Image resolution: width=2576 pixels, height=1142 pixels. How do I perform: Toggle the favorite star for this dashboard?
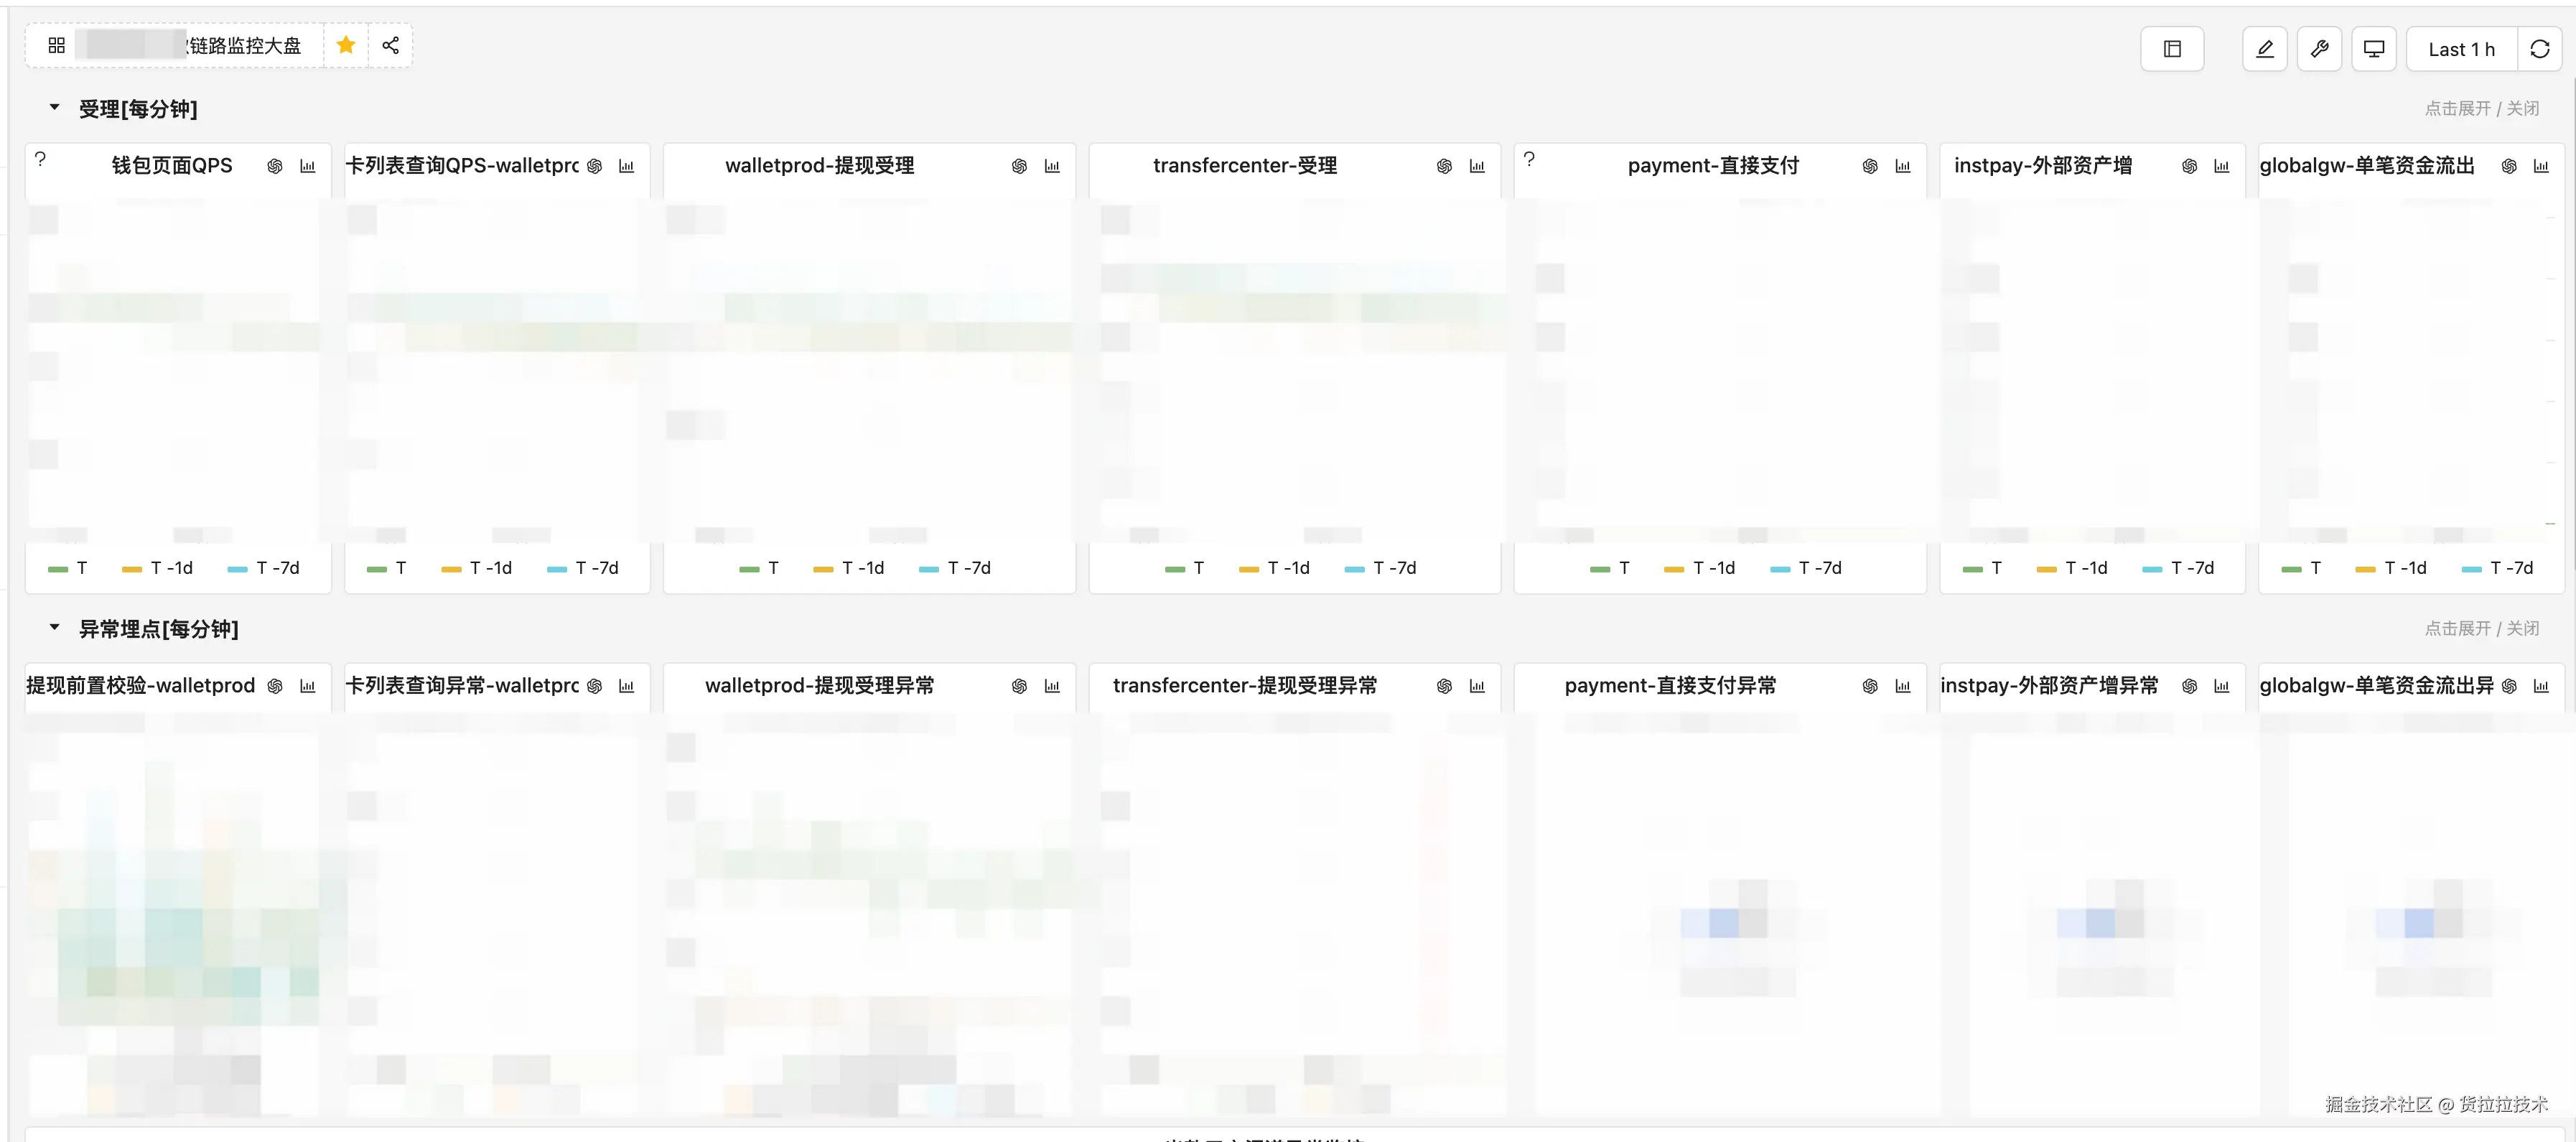coord(346,45)
